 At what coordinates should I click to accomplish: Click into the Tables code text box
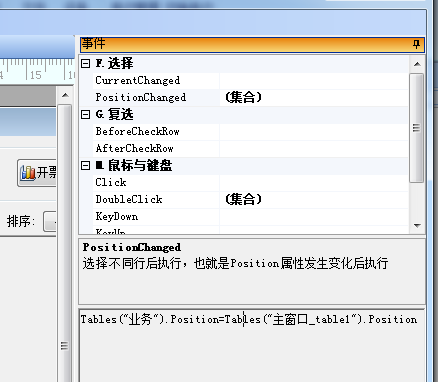[252, 346]
